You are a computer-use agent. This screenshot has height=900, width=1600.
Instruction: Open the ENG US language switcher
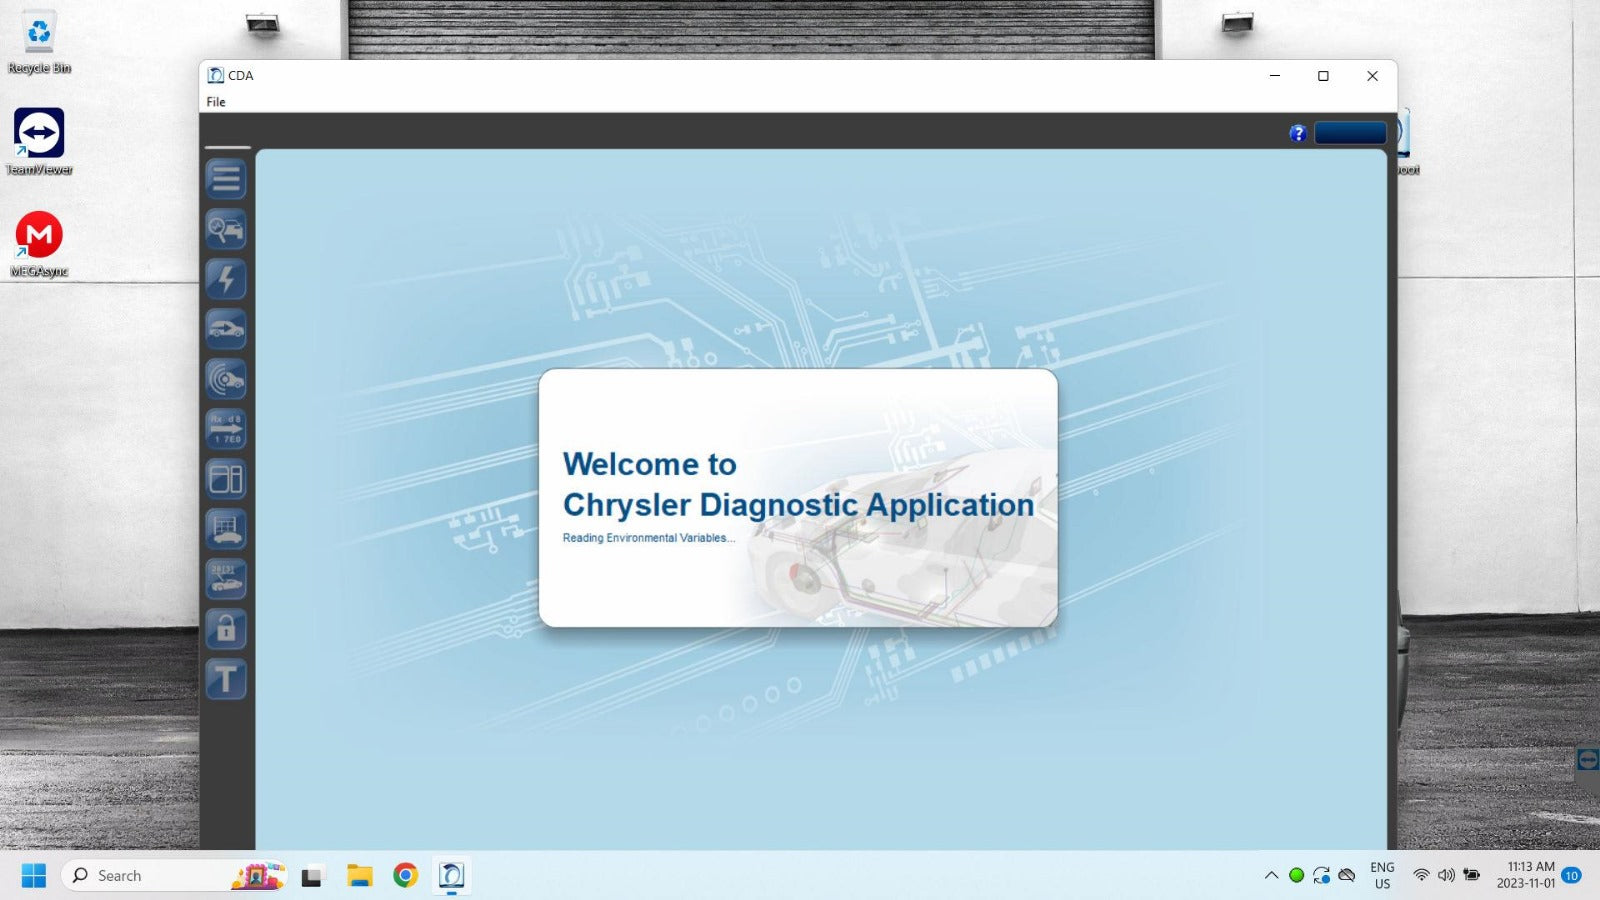(1382, 875)
